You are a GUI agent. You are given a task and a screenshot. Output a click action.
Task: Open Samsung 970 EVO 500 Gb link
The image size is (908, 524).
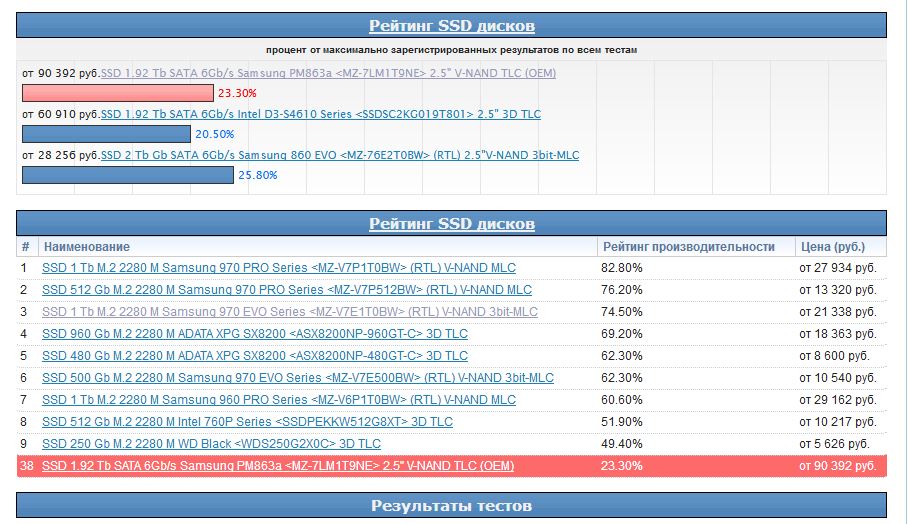point(298,378)
